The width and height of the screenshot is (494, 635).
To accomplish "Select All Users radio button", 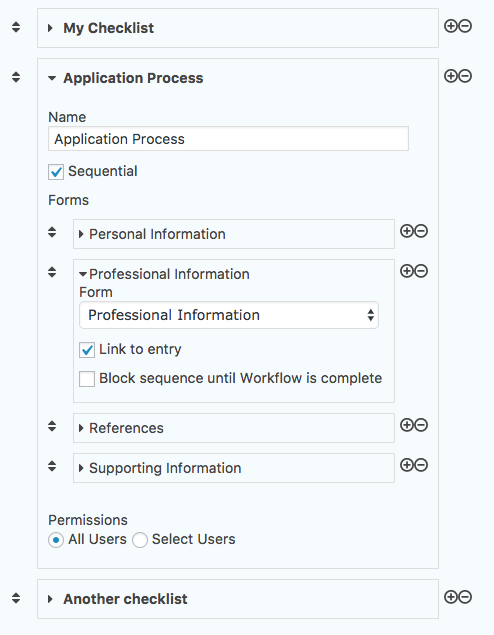I will point(56,540).
